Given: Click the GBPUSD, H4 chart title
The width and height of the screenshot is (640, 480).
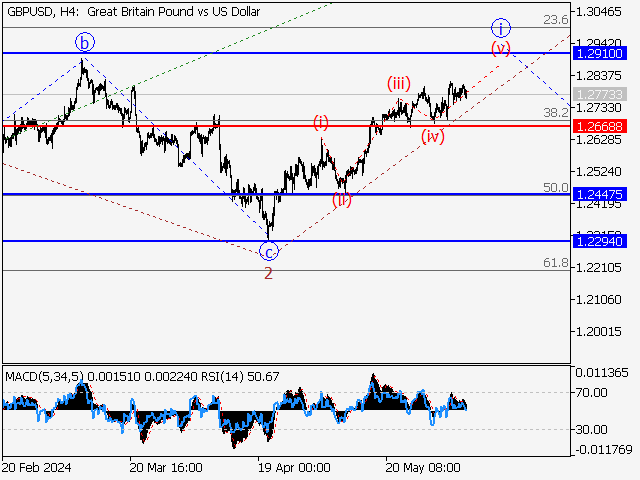Looking at the screenshot, I should (x=132, y=11).
